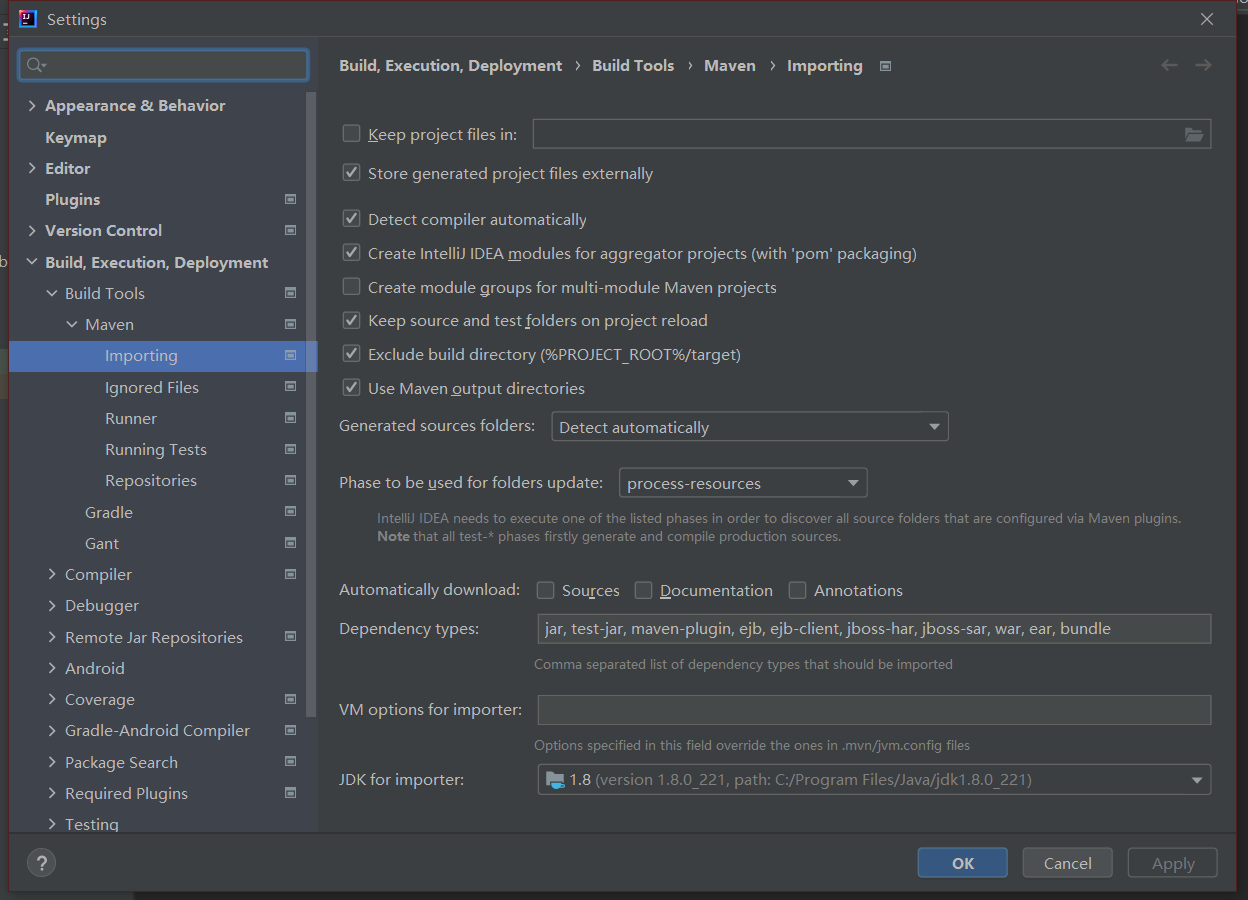The image size is (1248, 900).
Task: Collapse the Build Tools node
Action: point(52,293)
